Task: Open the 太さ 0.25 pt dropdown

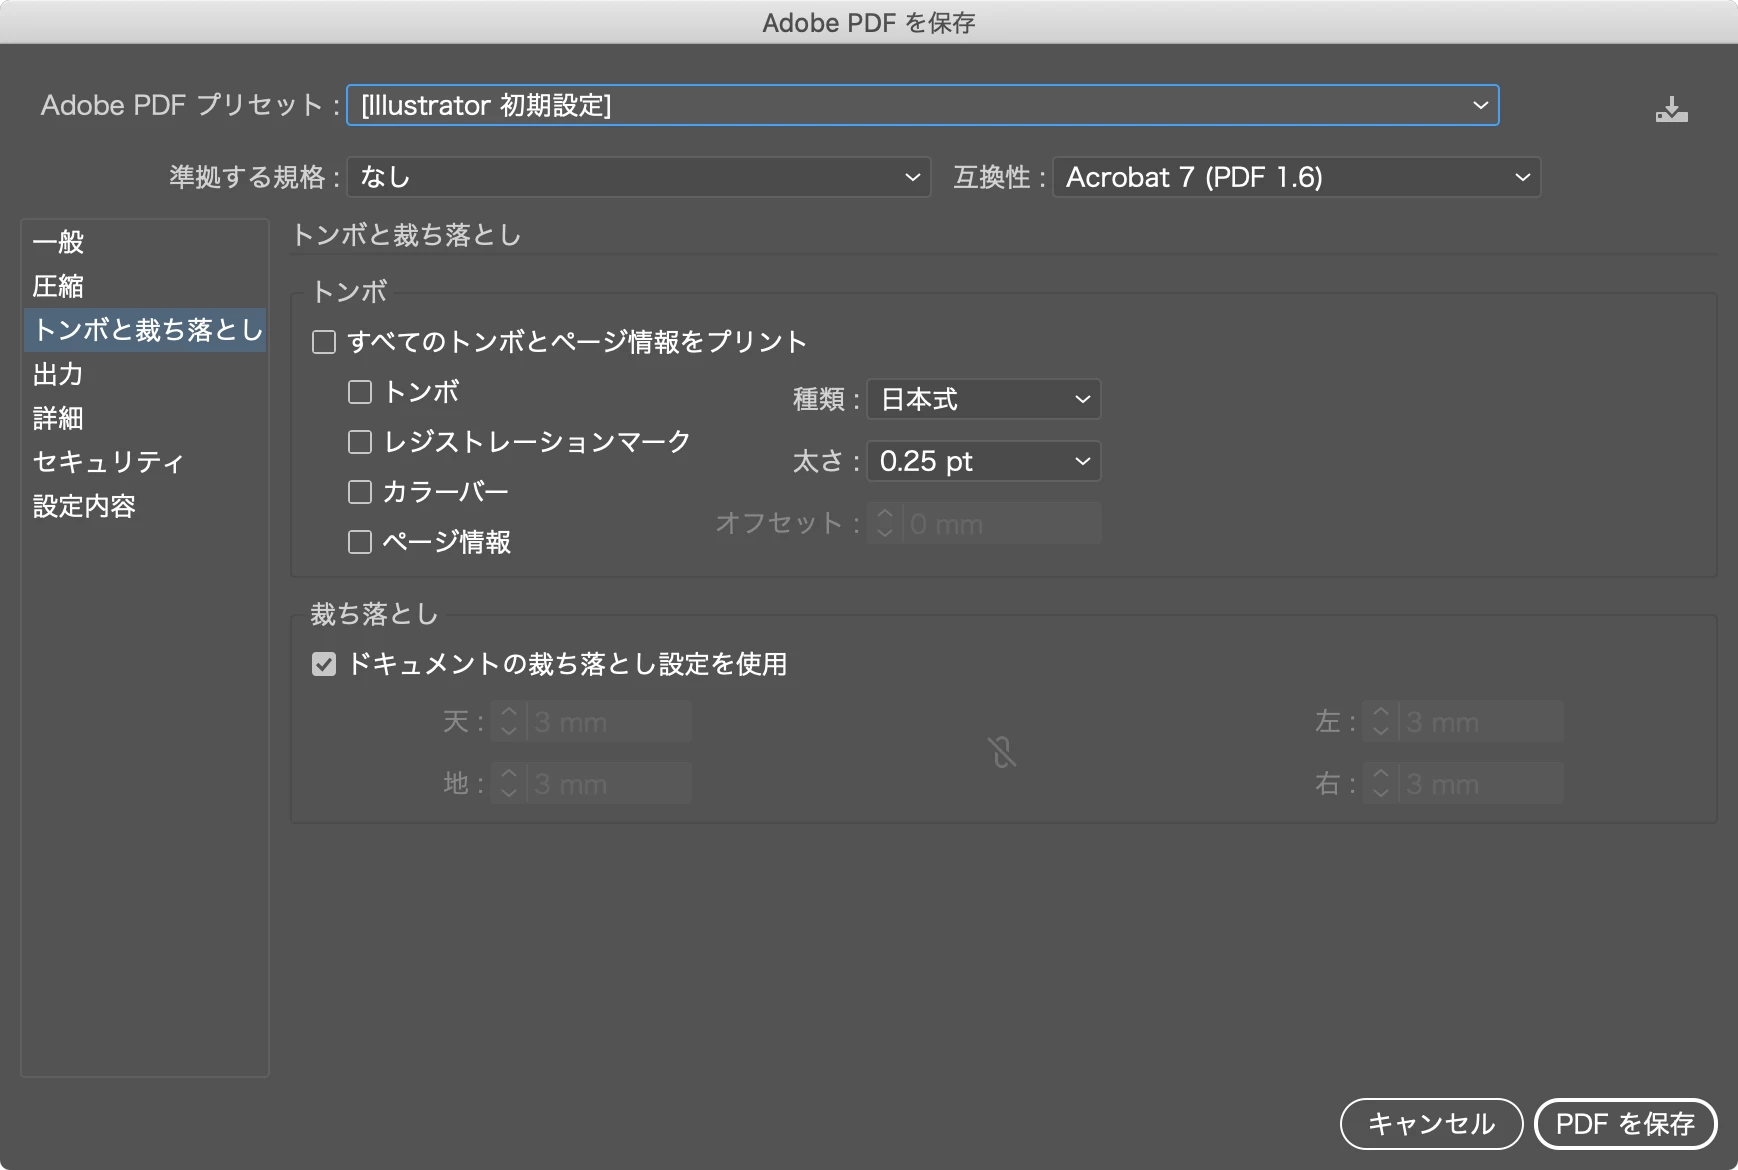Action: pyautogui.click(x=984, y=461)
